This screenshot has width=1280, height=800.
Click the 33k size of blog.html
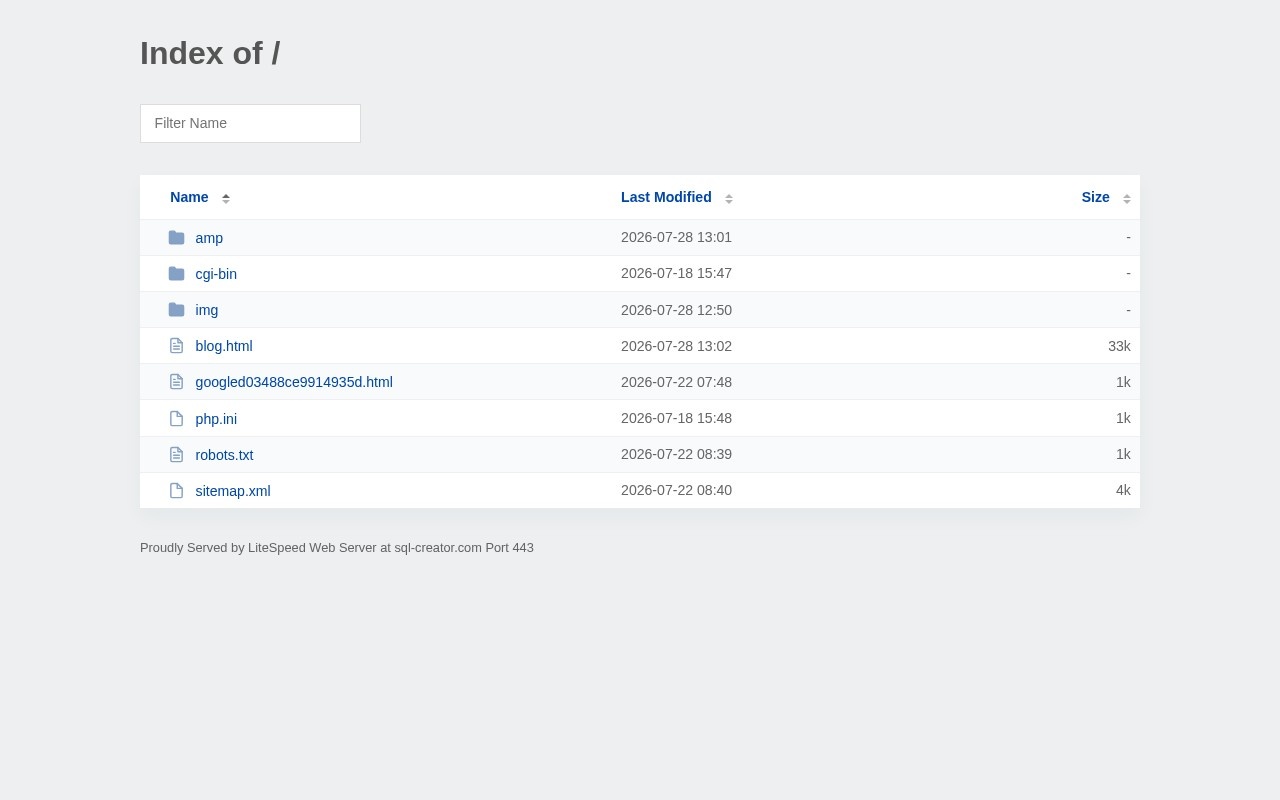click(1119, 346)
